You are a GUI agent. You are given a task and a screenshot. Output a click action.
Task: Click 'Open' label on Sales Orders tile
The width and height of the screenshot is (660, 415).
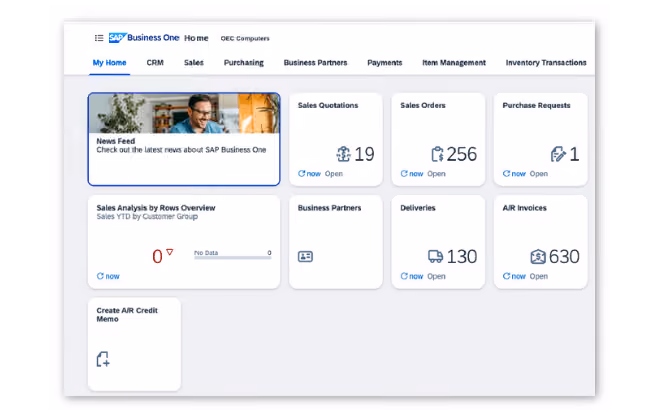[436, 173]
